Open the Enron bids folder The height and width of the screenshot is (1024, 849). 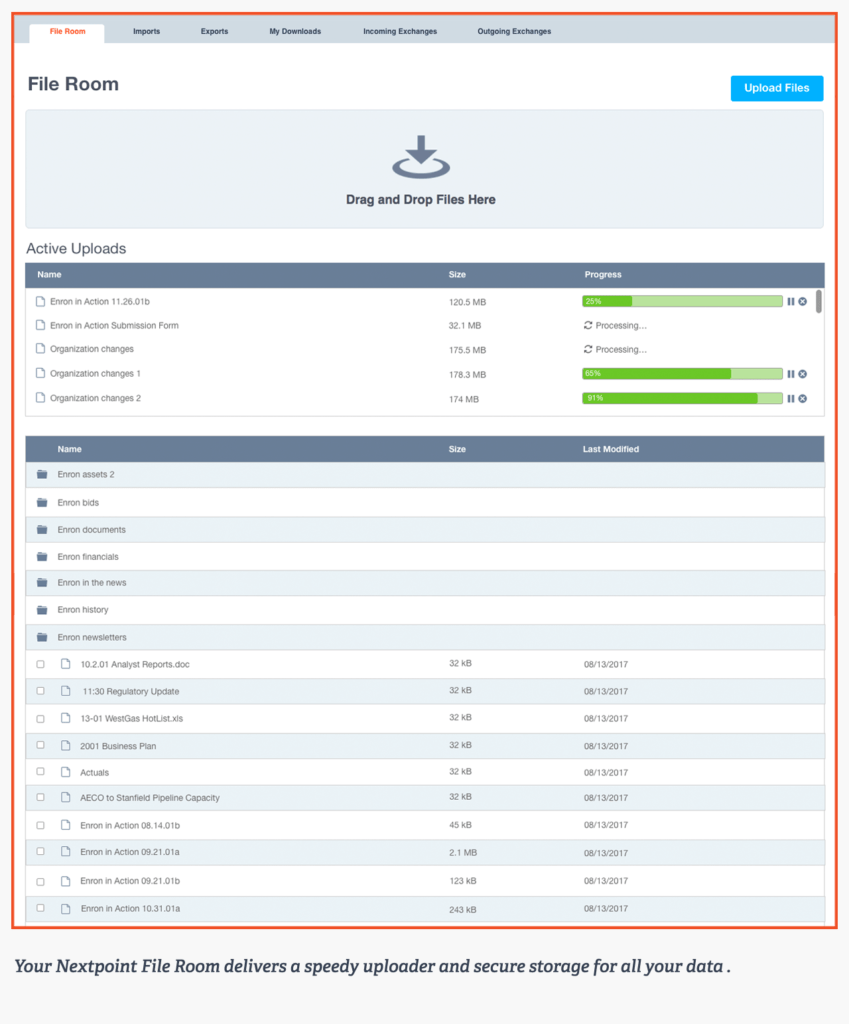tap(78, 503)
